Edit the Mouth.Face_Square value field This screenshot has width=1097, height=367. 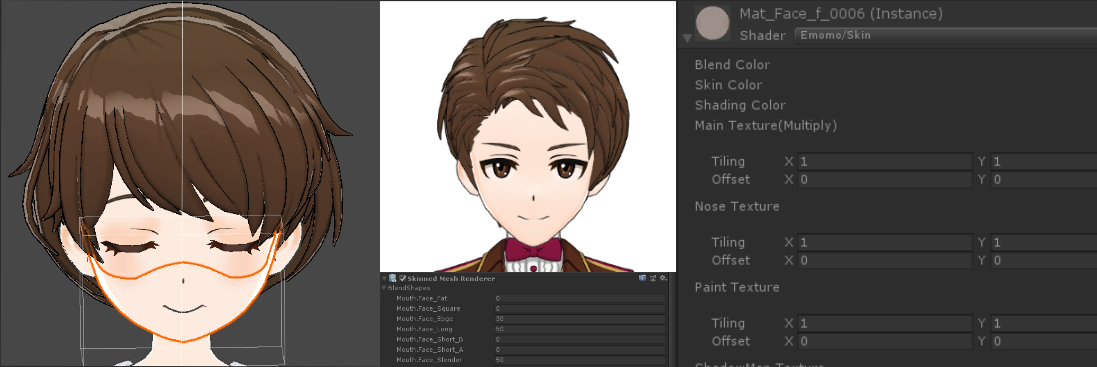(x=579, y=308)
